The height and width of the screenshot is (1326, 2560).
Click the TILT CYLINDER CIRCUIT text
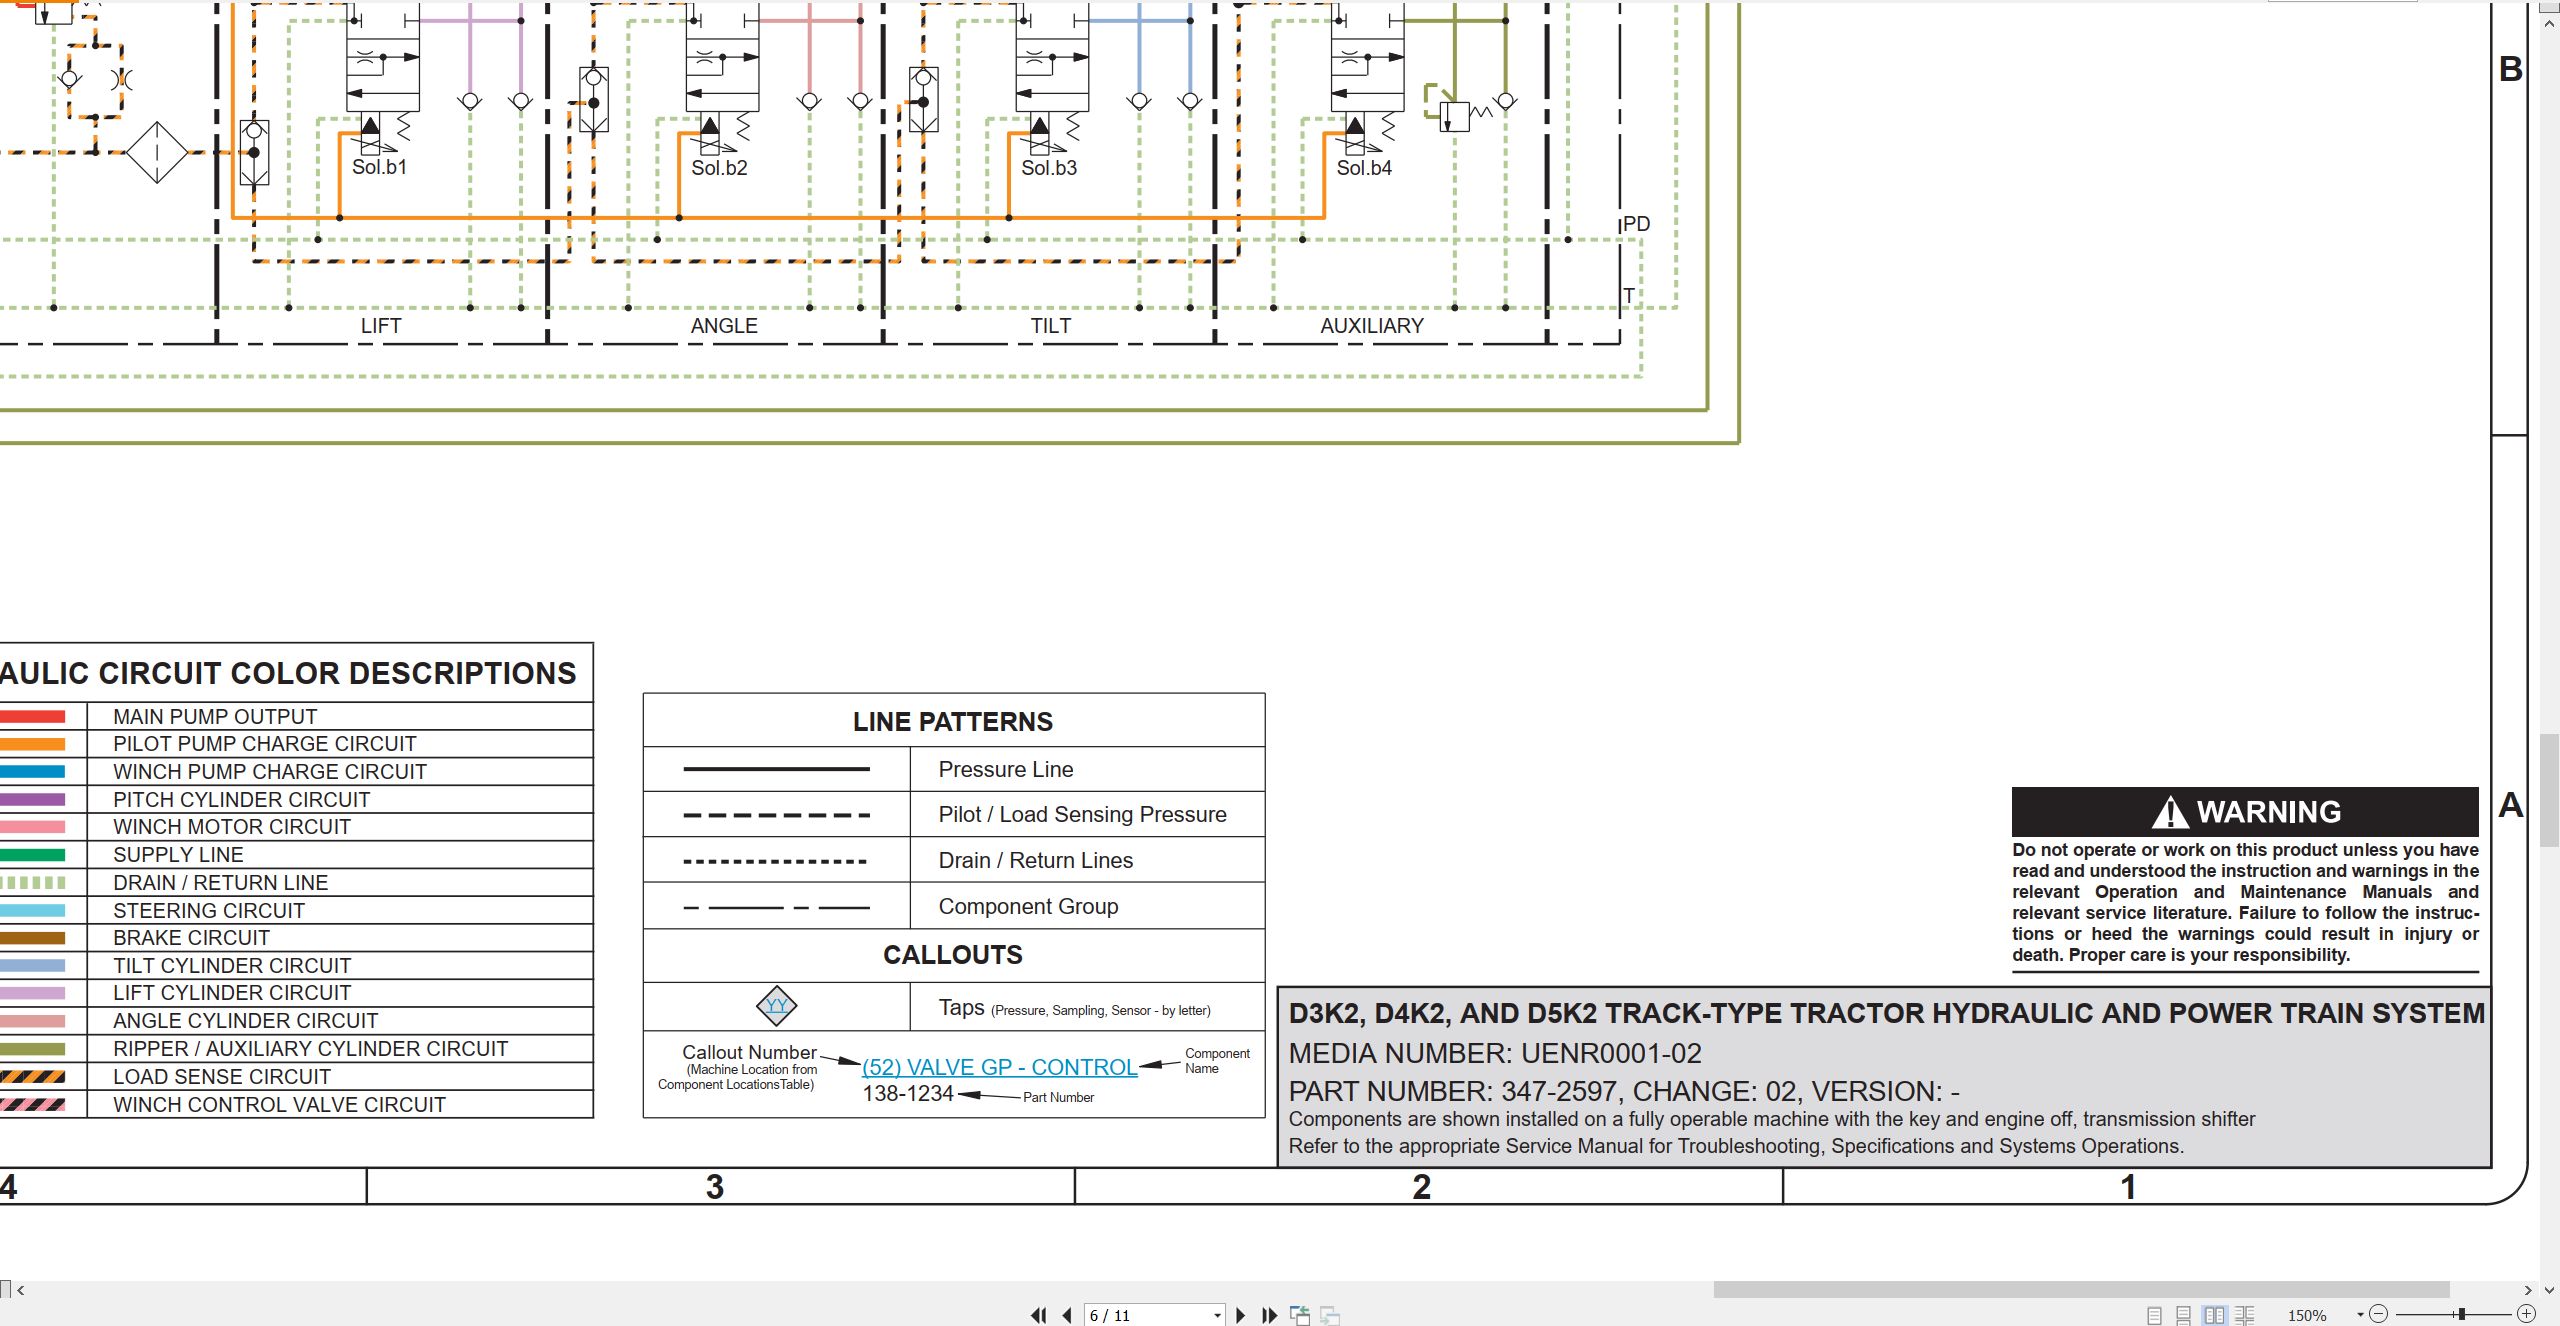coord(232,966)
